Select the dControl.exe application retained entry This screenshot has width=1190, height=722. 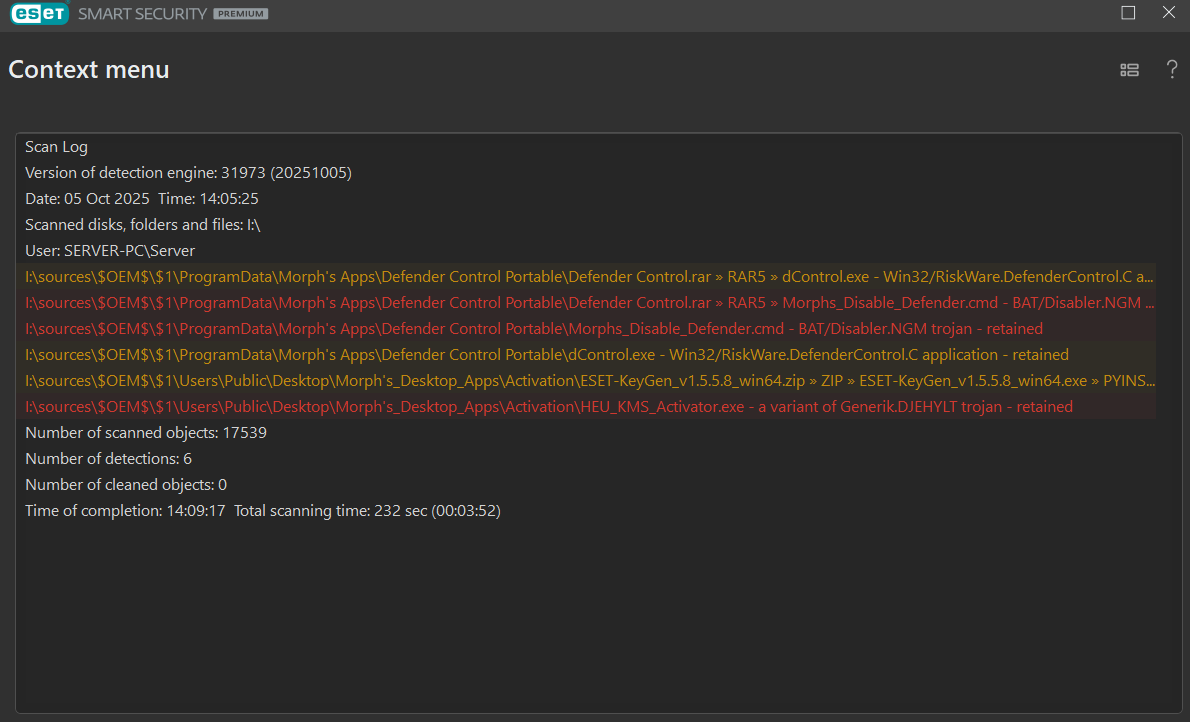coord(547,354)
